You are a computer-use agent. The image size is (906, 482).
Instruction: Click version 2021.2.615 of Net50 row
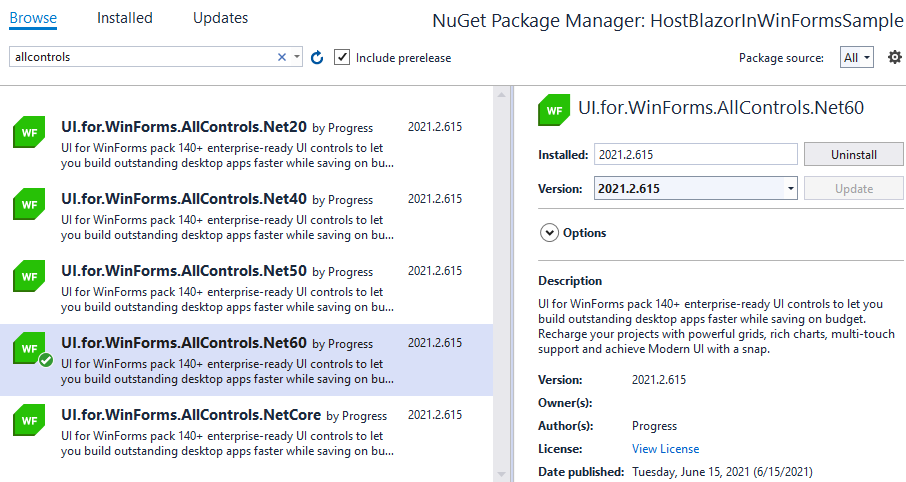(x=435, y=270)
